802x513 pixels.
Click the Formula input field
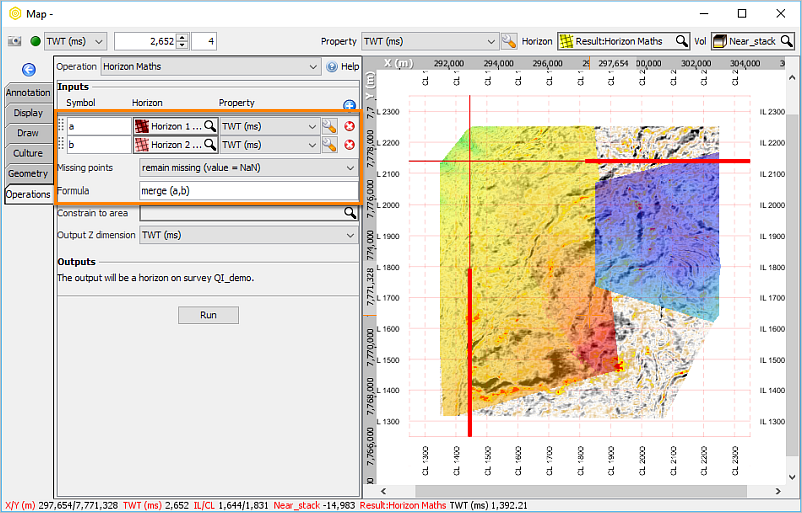tap(247, 191)
